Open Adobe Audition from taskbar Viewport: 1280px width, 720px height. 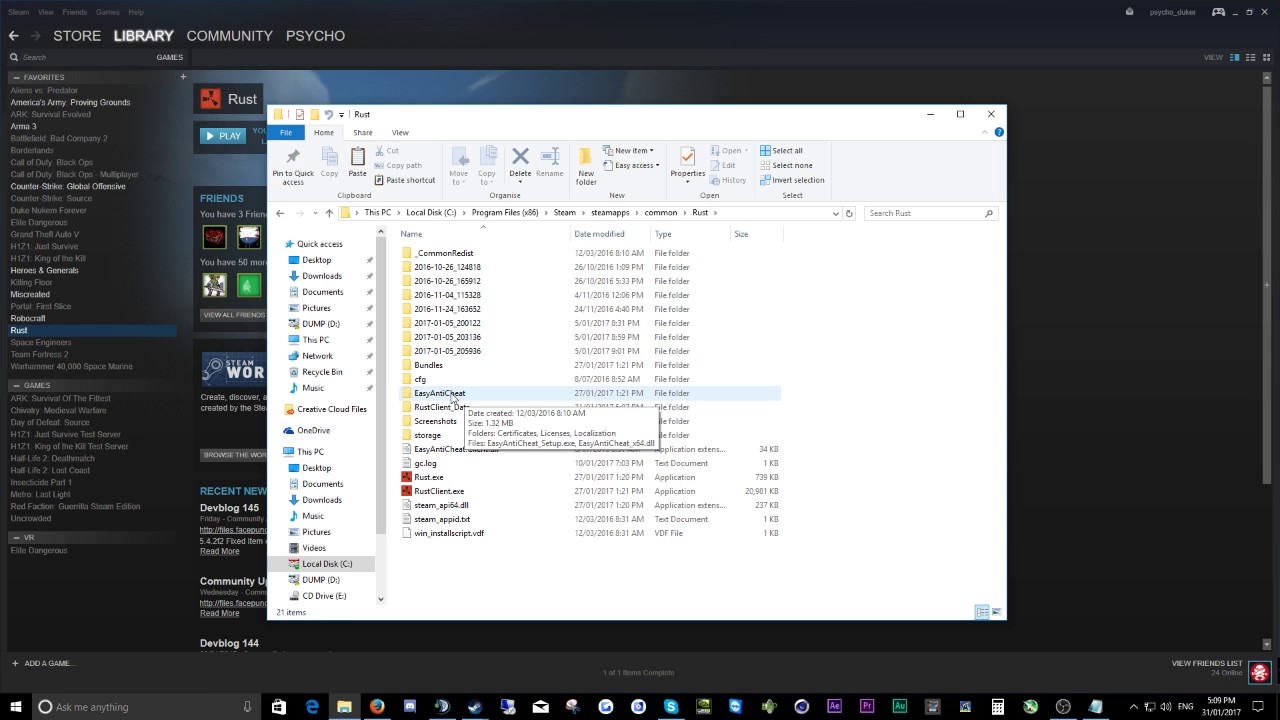pyautogui.click(x=899, y=707)
